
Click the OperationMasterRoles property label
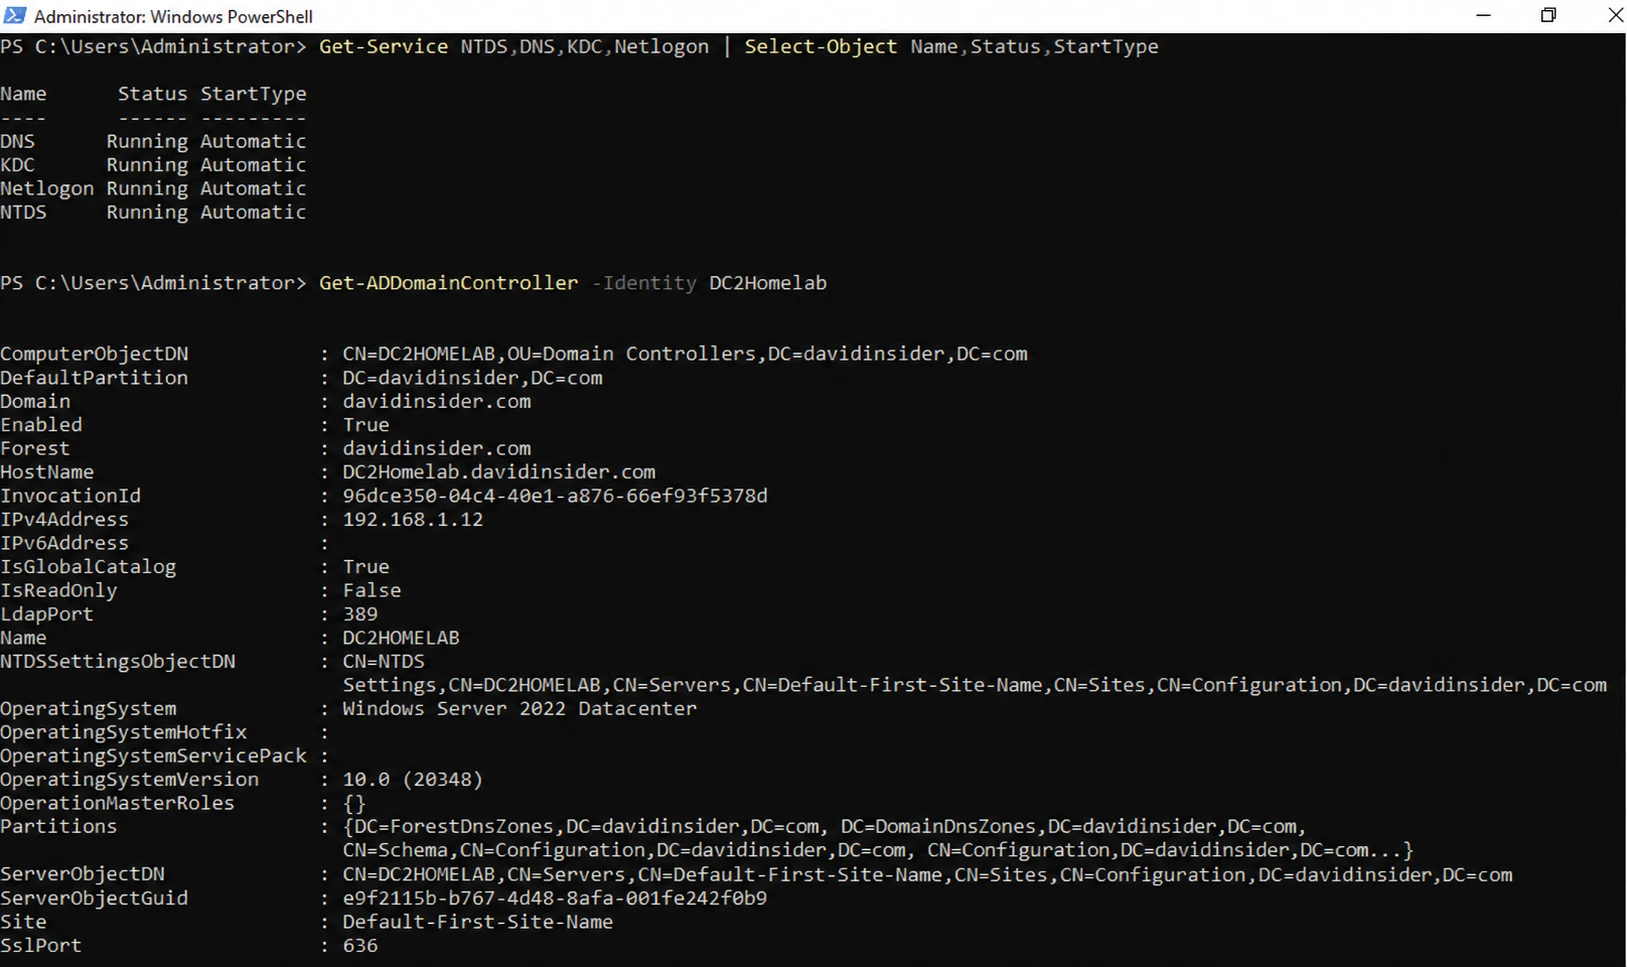point(117,803)
